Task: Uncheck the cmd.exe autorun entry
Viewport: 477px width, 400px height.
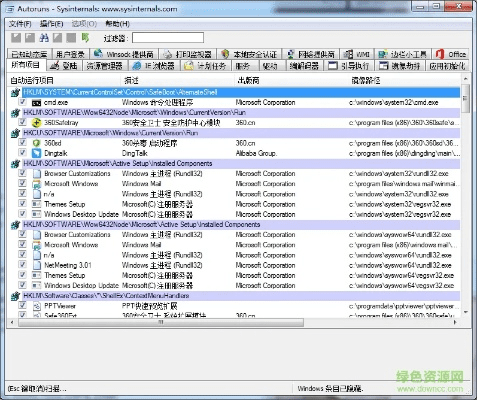Action: [22, 102]
